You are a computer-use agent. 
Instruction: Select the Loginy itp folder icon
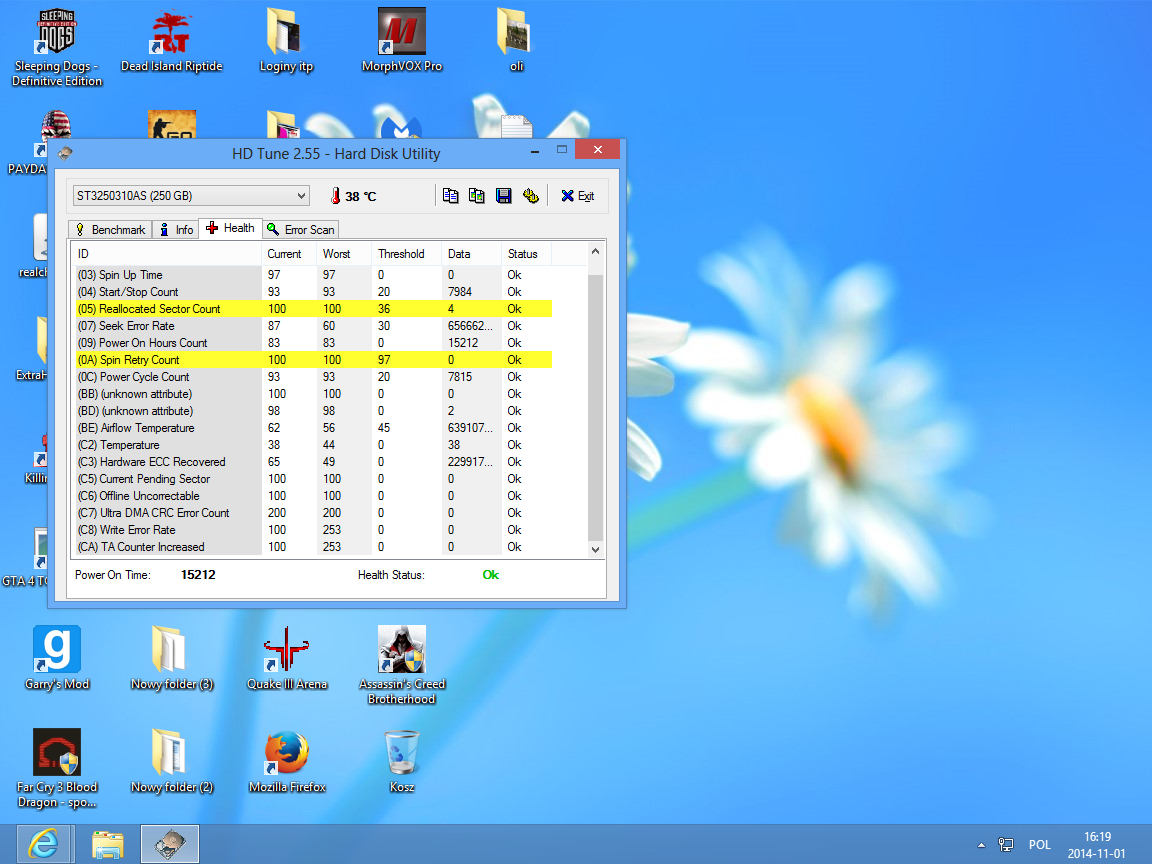point(287,41)
